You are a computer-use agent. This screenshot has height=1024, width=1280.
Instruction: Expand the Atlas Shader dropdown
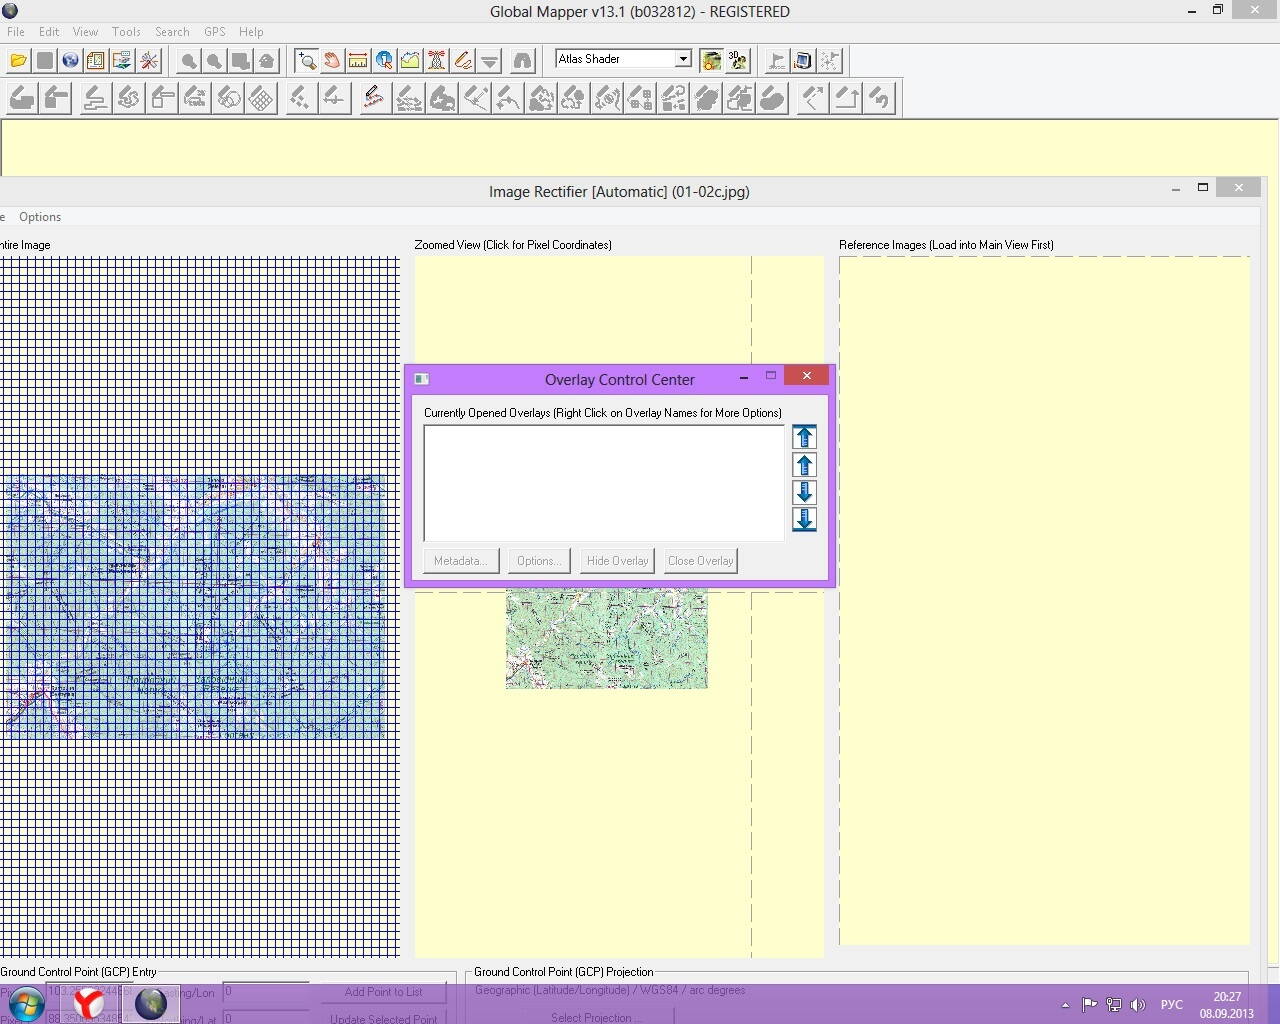(x=683, y=59)
